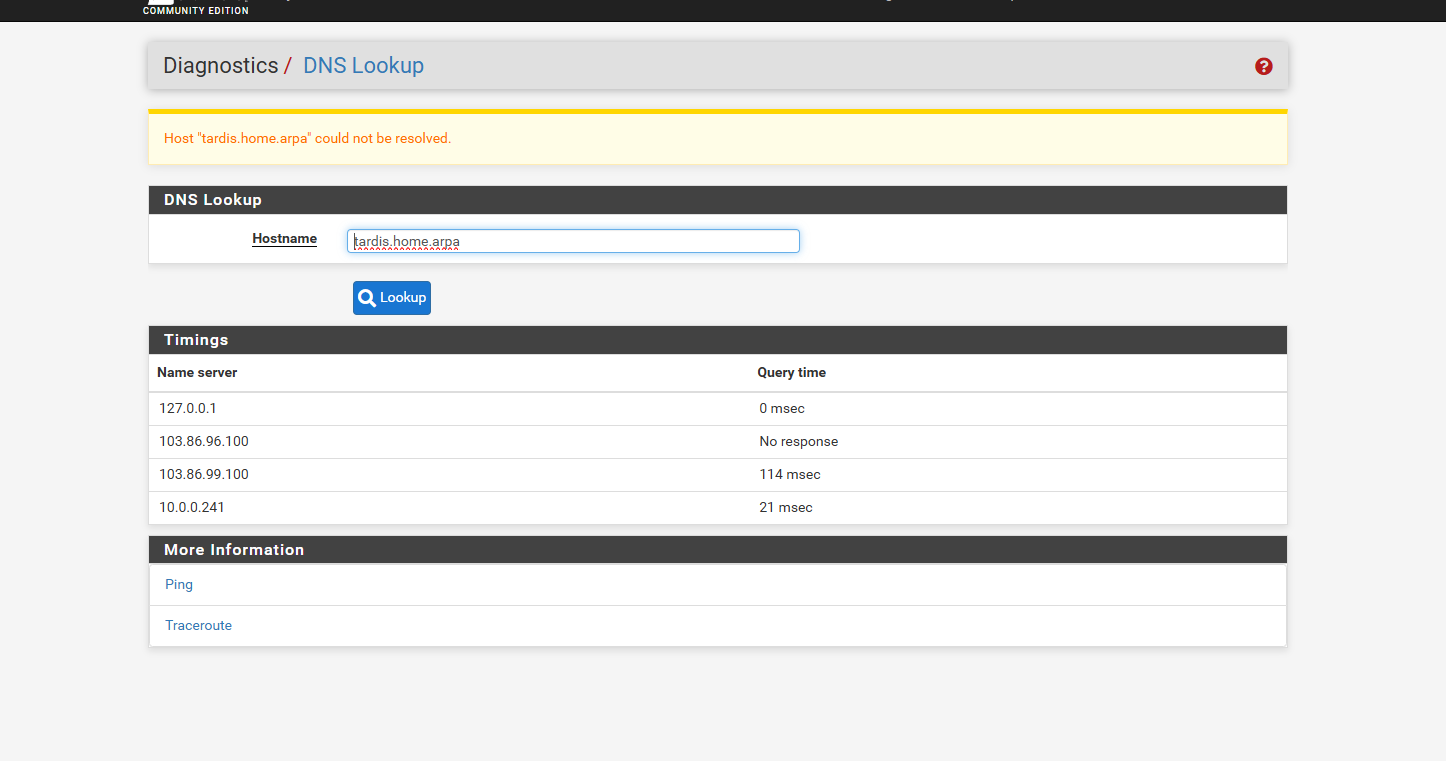The width and height of the screenshot is (1446, 761).
Task: Click the 'Name server' column header
Action: [x=197, y=372]
